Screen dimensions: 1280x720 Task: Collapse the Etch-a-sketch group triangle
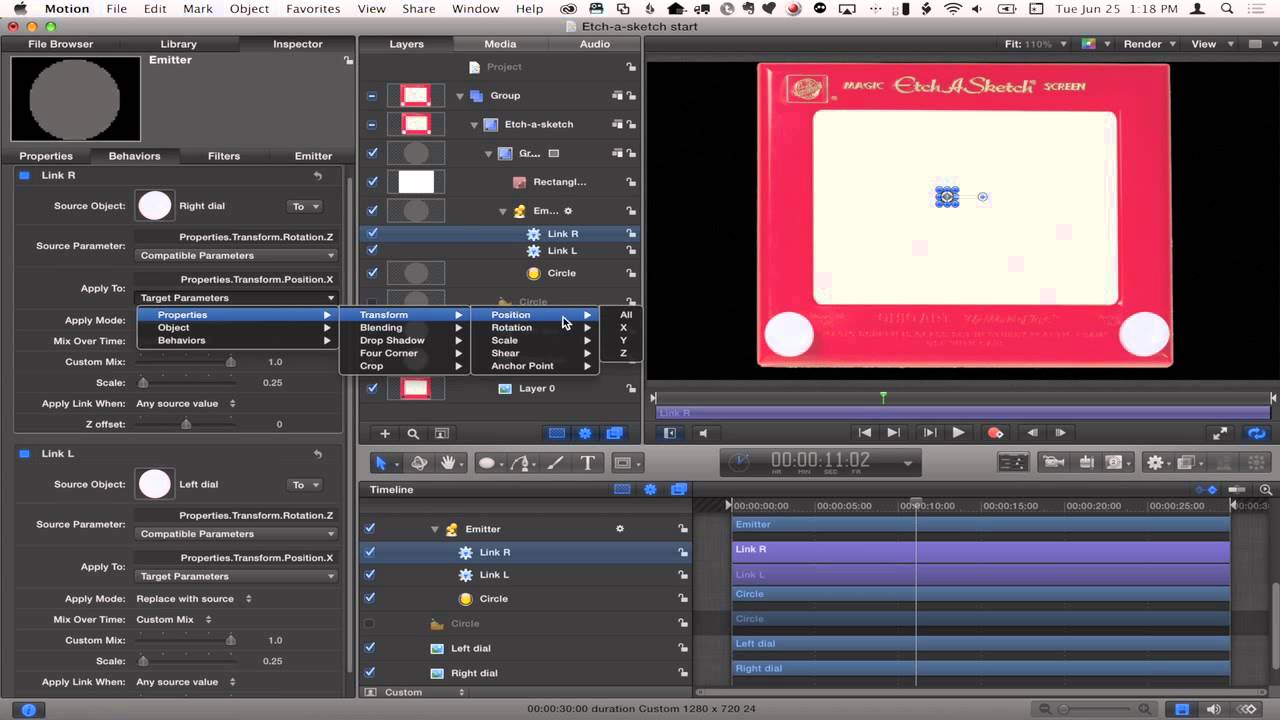click(x=474, y=125)
